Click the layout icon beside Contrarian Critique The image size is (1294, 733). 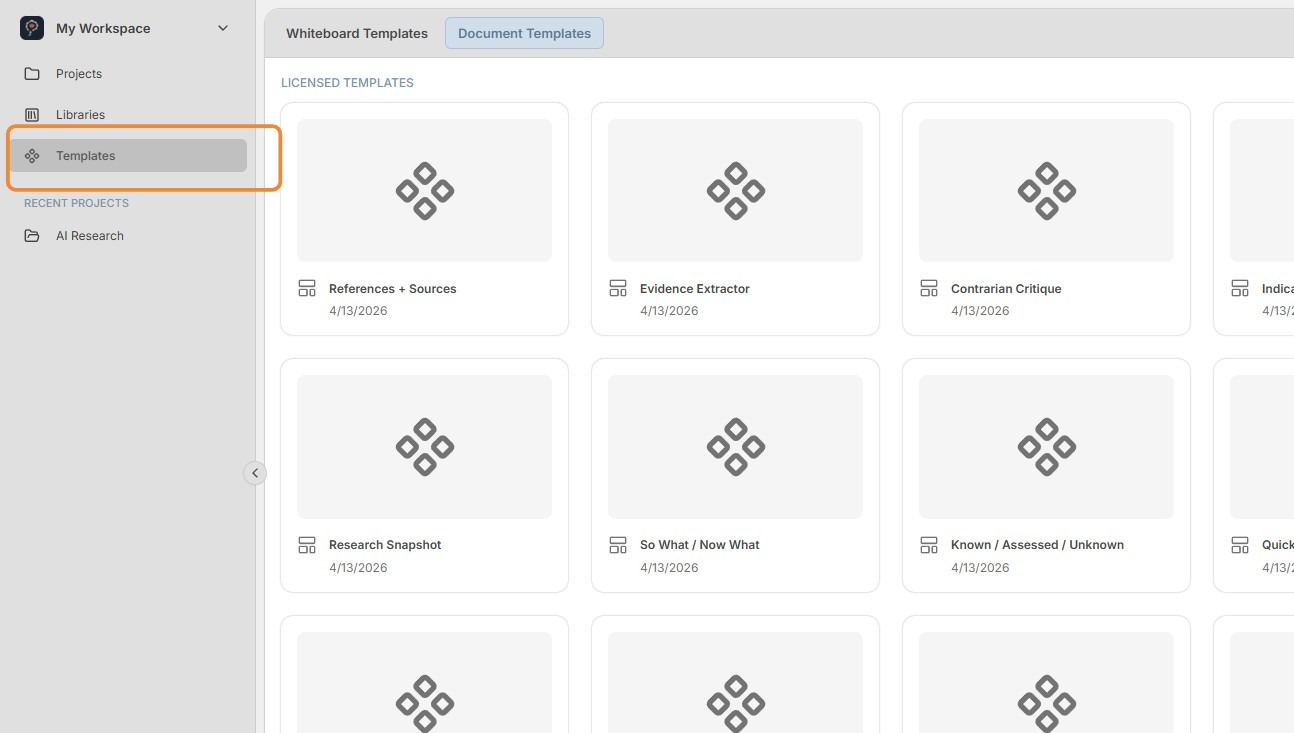(929, 288)
